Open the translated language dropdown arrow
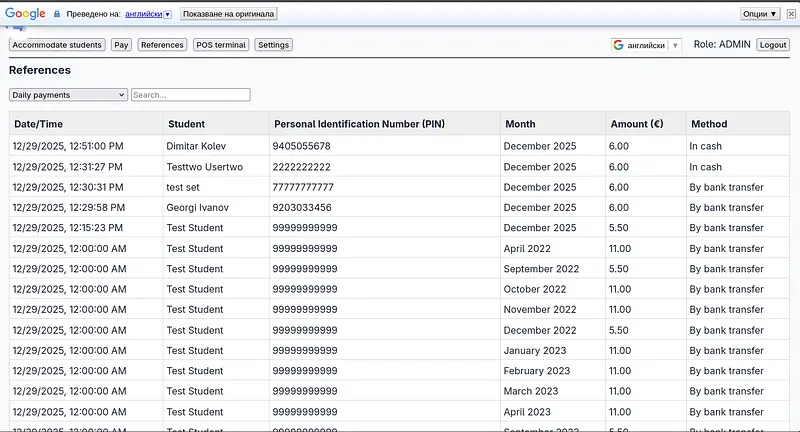The width and height of the screenshot is (800, 432). (167, 14)
